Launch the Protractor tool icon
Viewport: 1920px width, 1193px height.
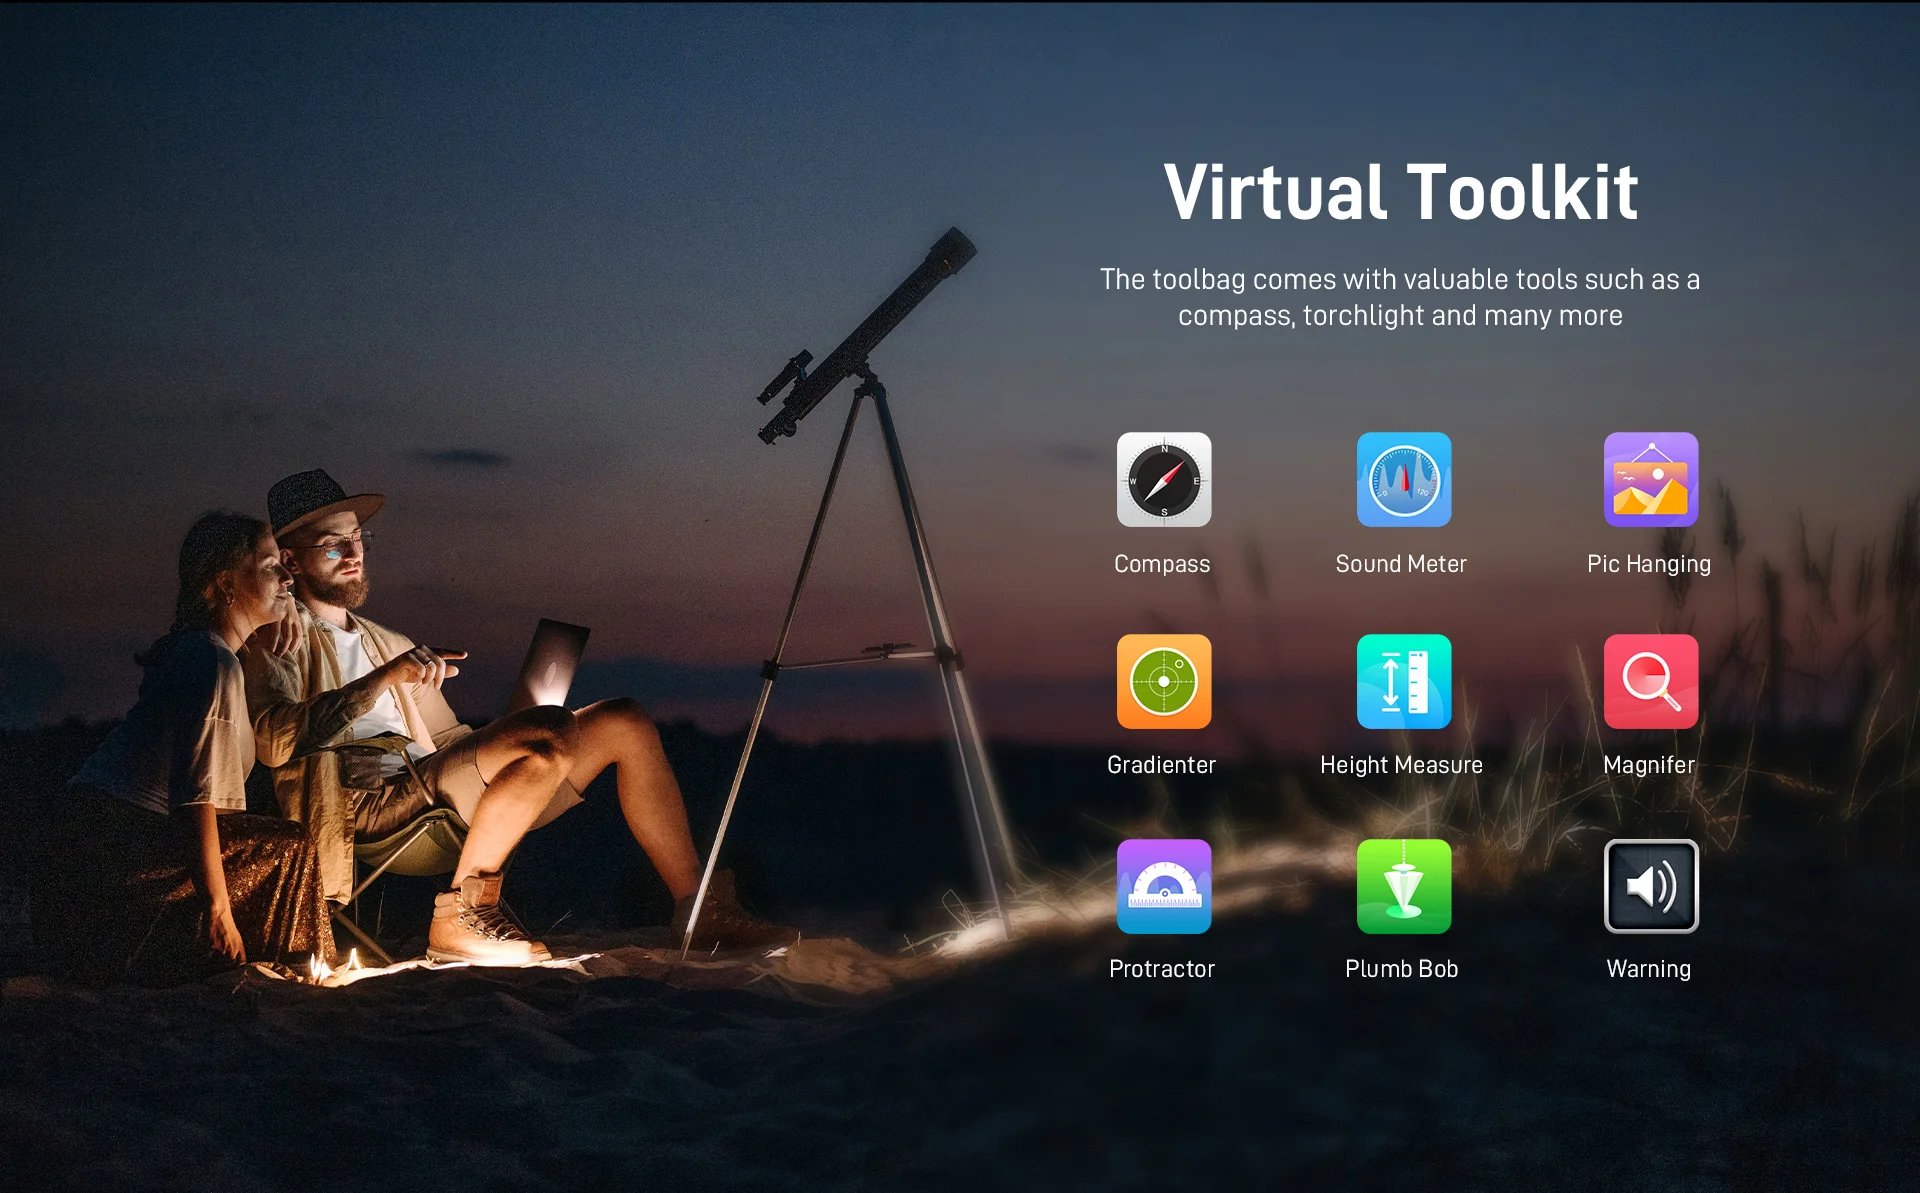pyautogui.click(x=1164, y=886)
